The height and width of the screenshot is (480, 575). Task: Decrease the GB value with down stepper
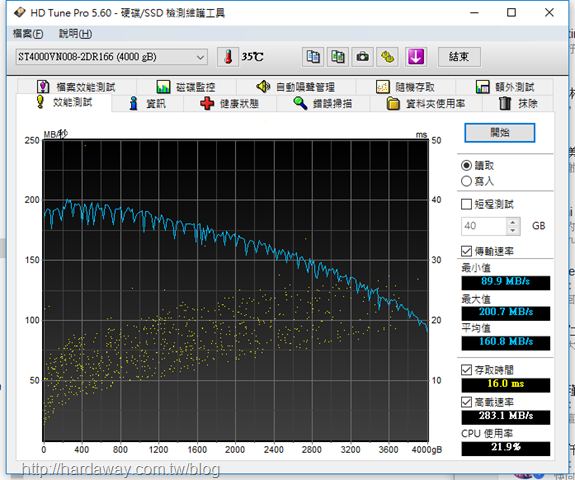[x=513, y=231]
